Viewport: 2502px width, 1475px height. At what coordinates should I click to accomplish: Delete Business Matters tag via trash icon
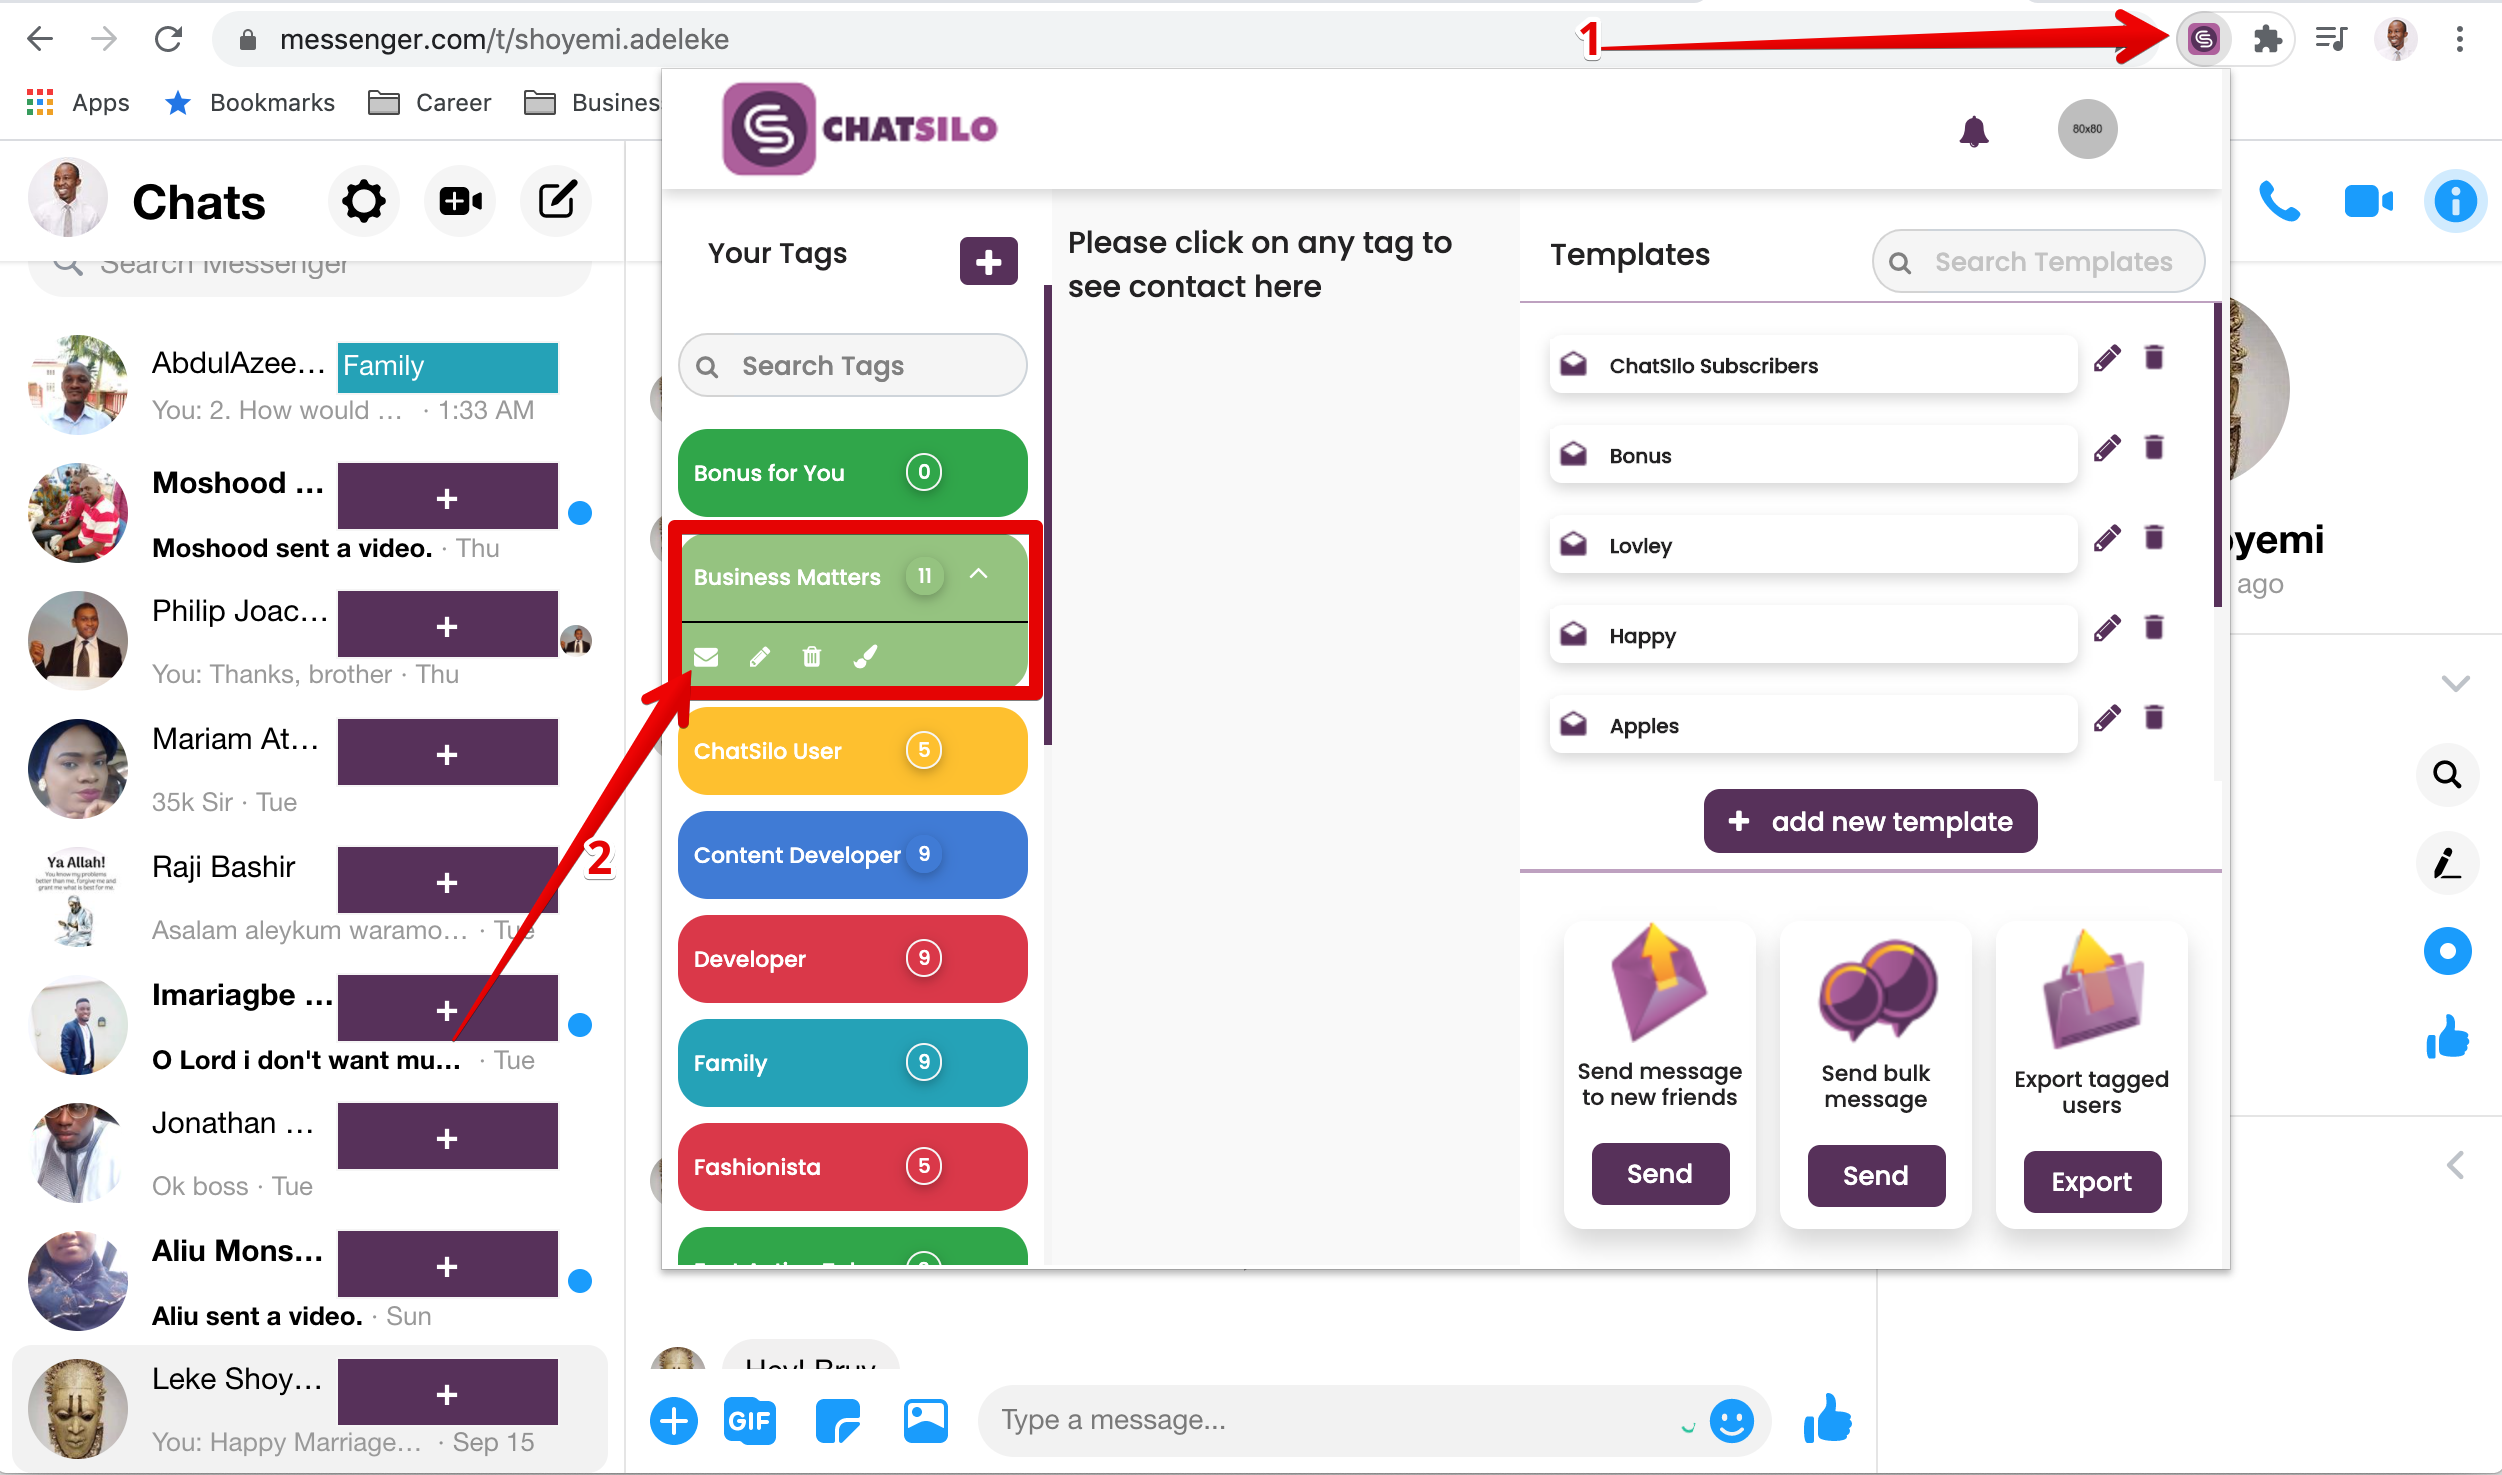(x=811, y=657)
